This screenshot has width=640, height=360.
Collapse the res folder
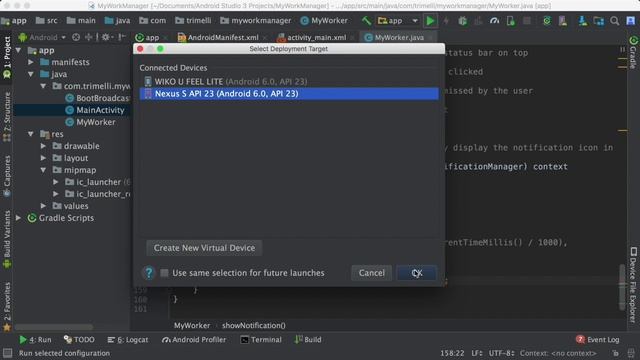31,134
